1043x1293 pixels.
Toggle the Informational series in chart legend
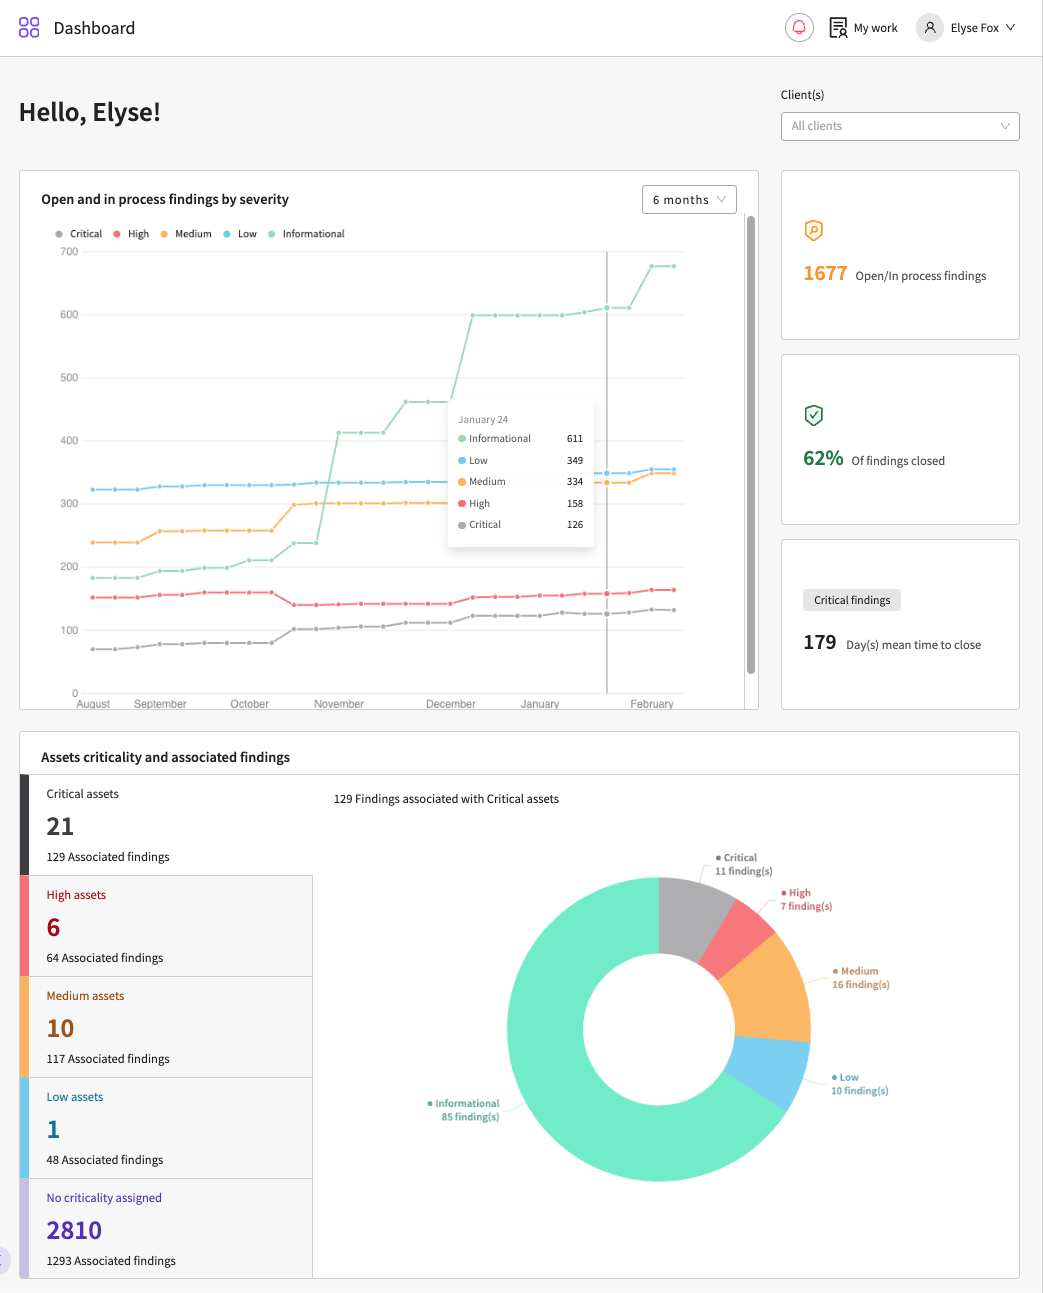click(x=306, y=234)
